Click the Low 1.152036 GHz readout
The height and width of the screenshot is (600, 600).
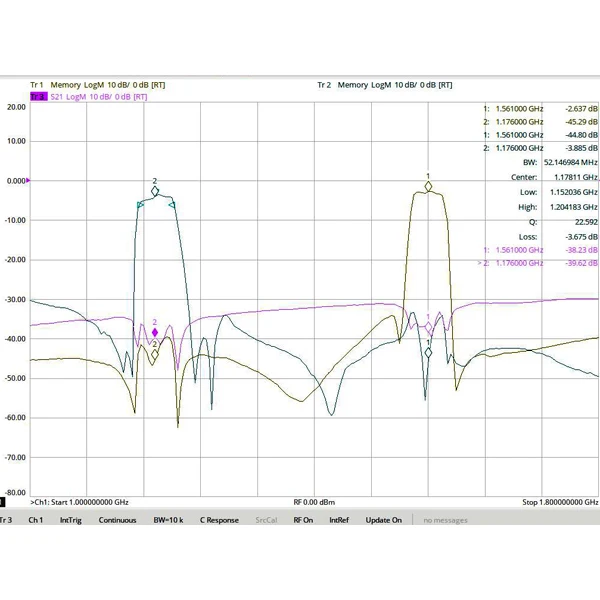(558, 192)
